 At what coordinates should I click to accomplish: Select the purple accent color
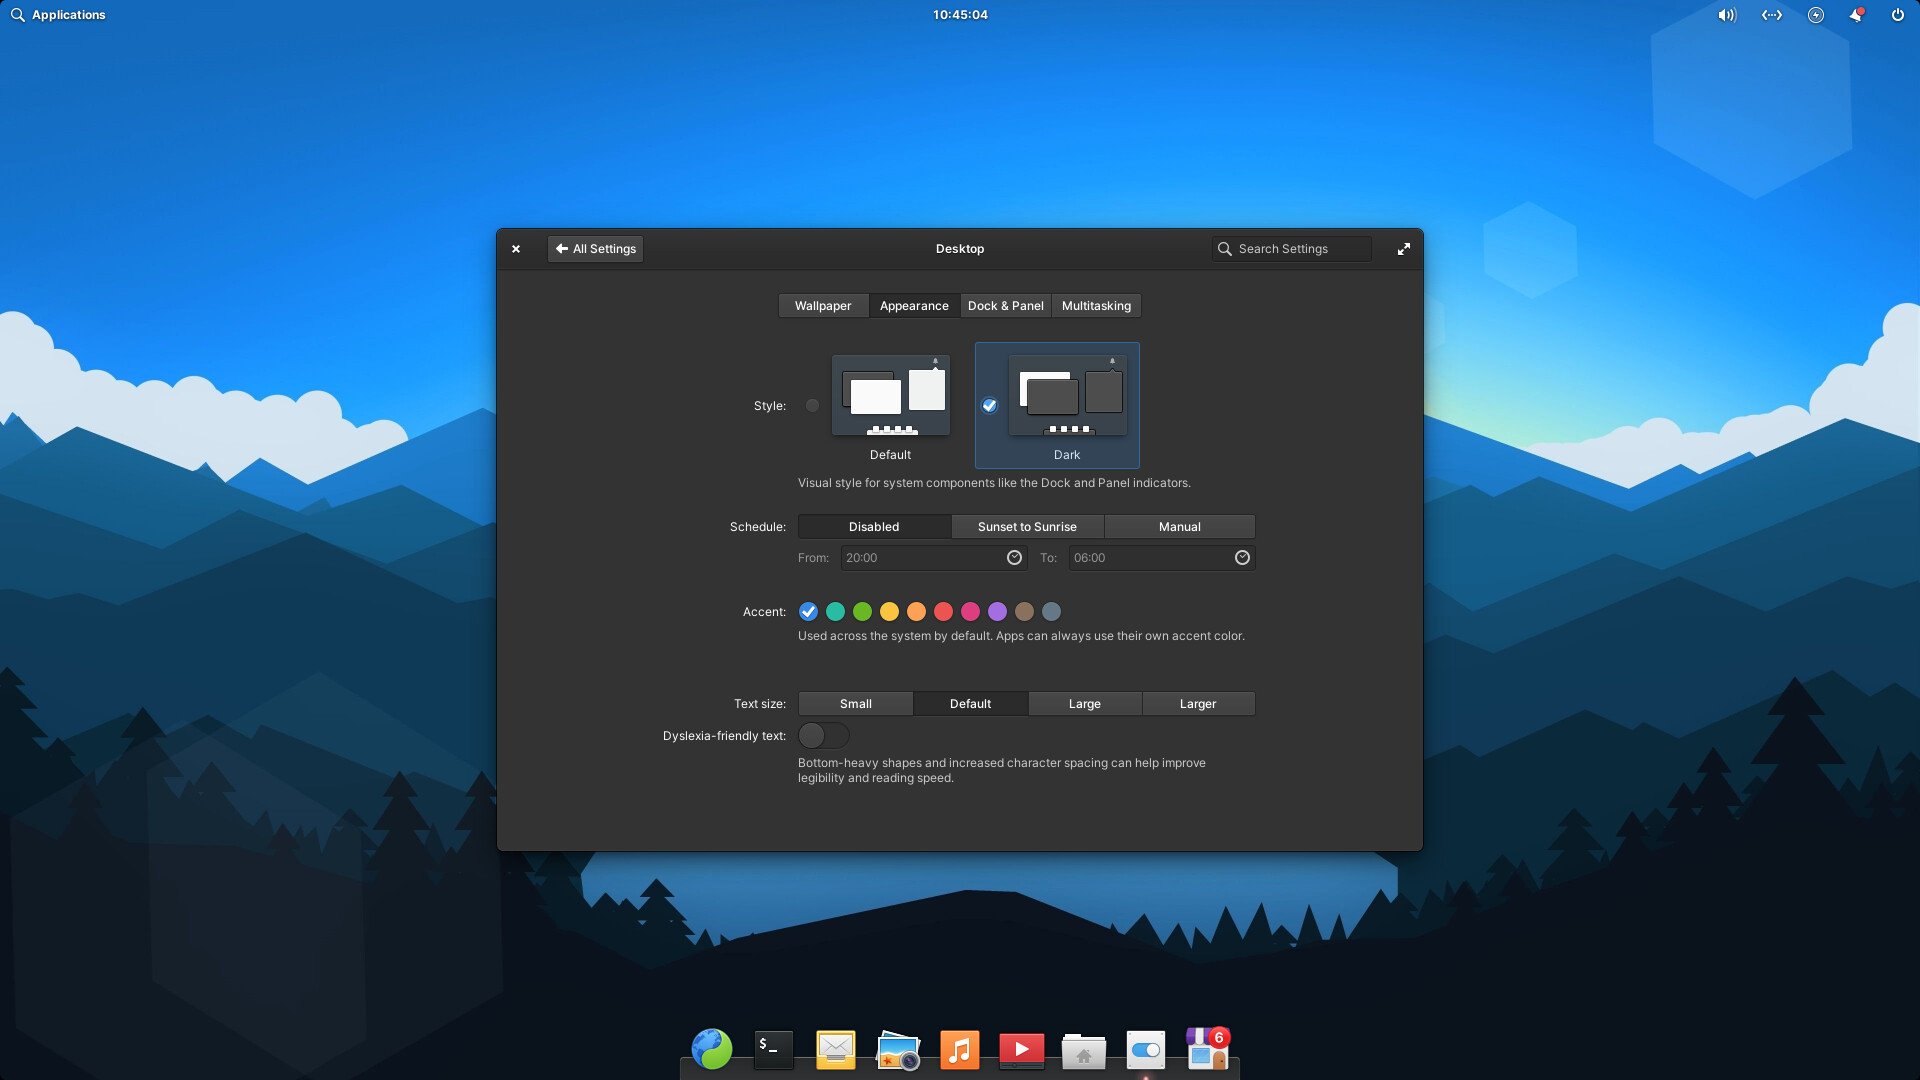click(997, 612)
